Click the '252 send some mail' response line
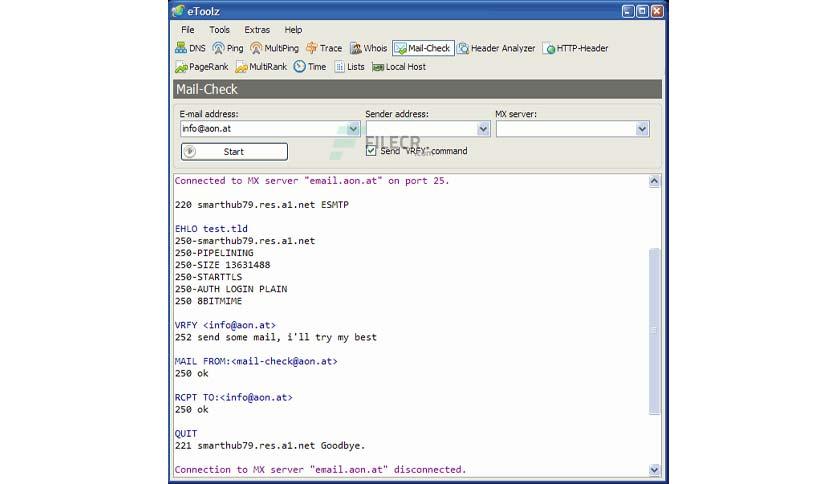Image resolution: width=836 pixels, height=484 pixels. [276, 337]
